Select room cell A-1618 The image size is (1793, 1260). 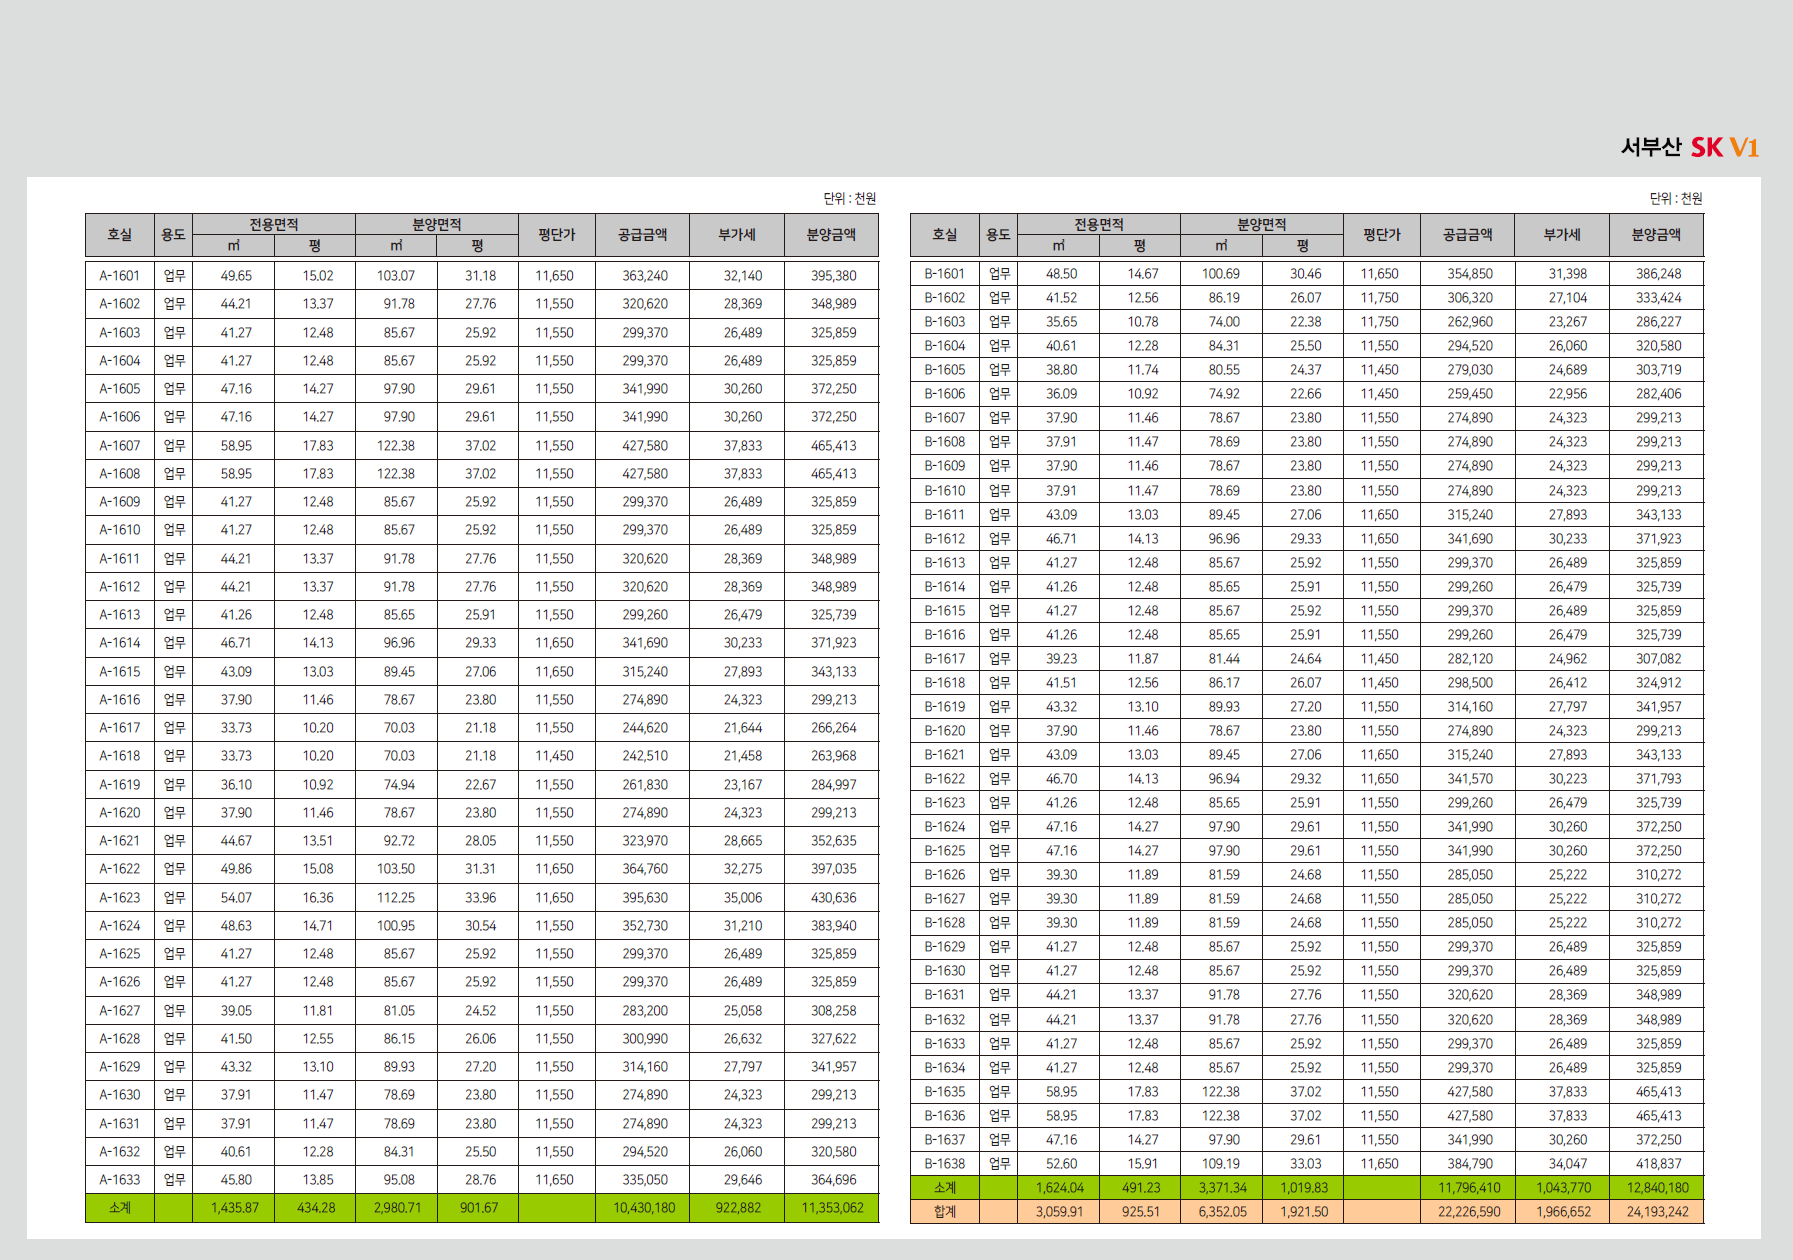(x=120, y=756)
